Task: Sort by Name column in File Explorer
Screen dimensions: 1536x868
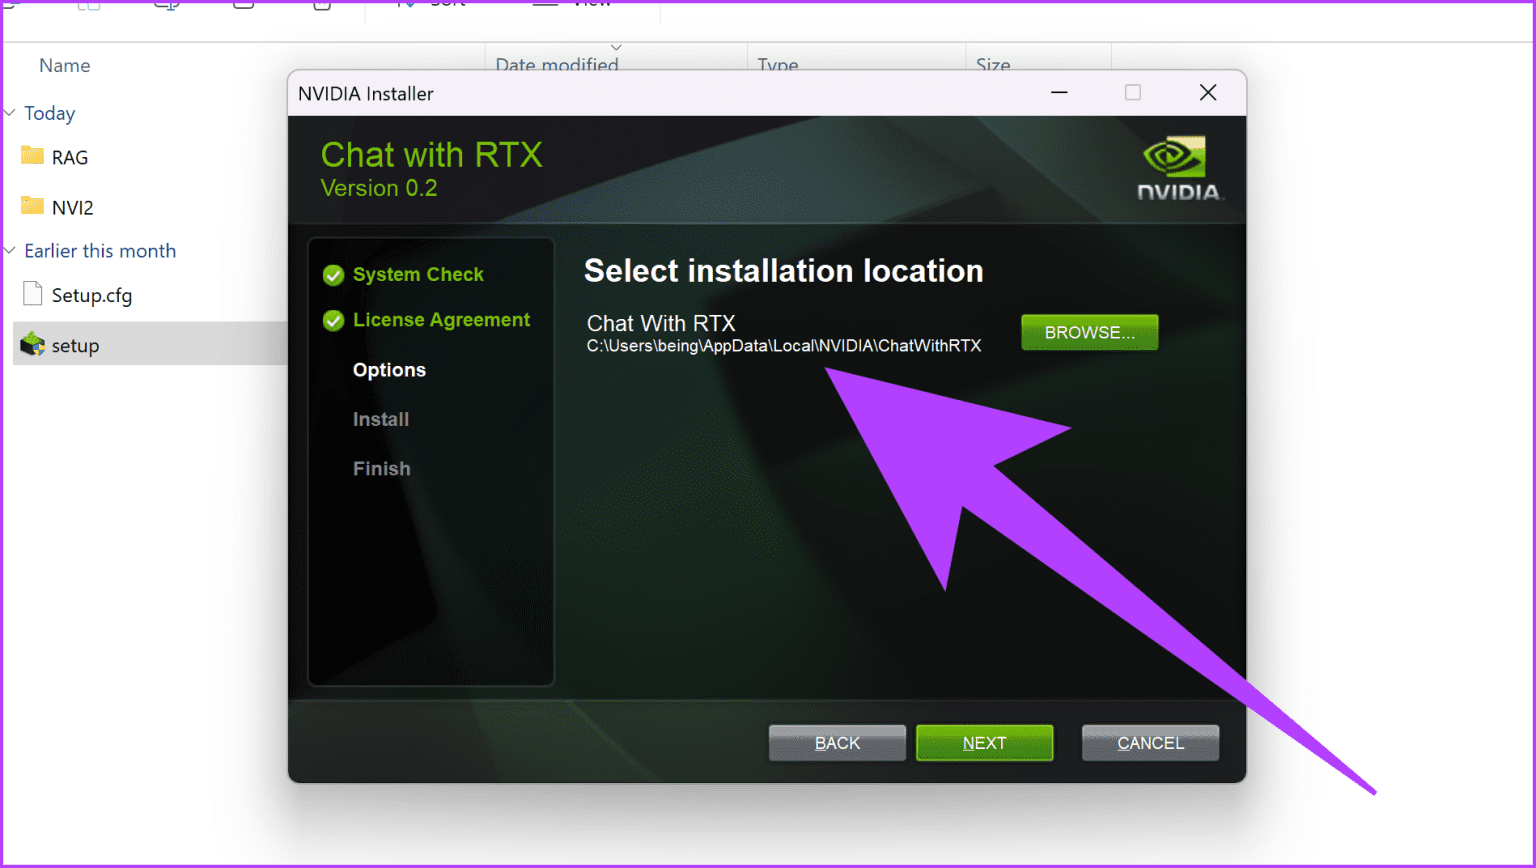Action: (x=65, y=65)
